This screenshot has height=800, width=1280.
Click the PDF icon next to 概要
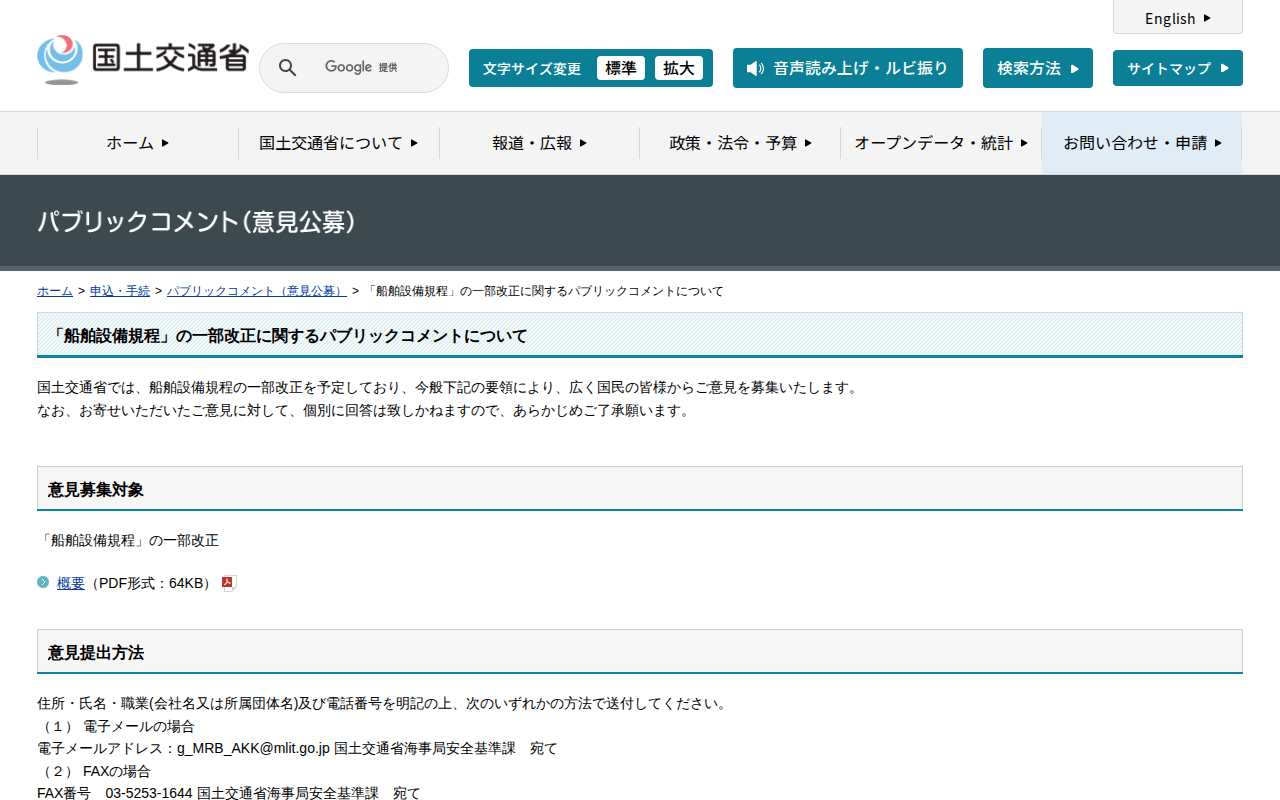[x=229, y=584]
